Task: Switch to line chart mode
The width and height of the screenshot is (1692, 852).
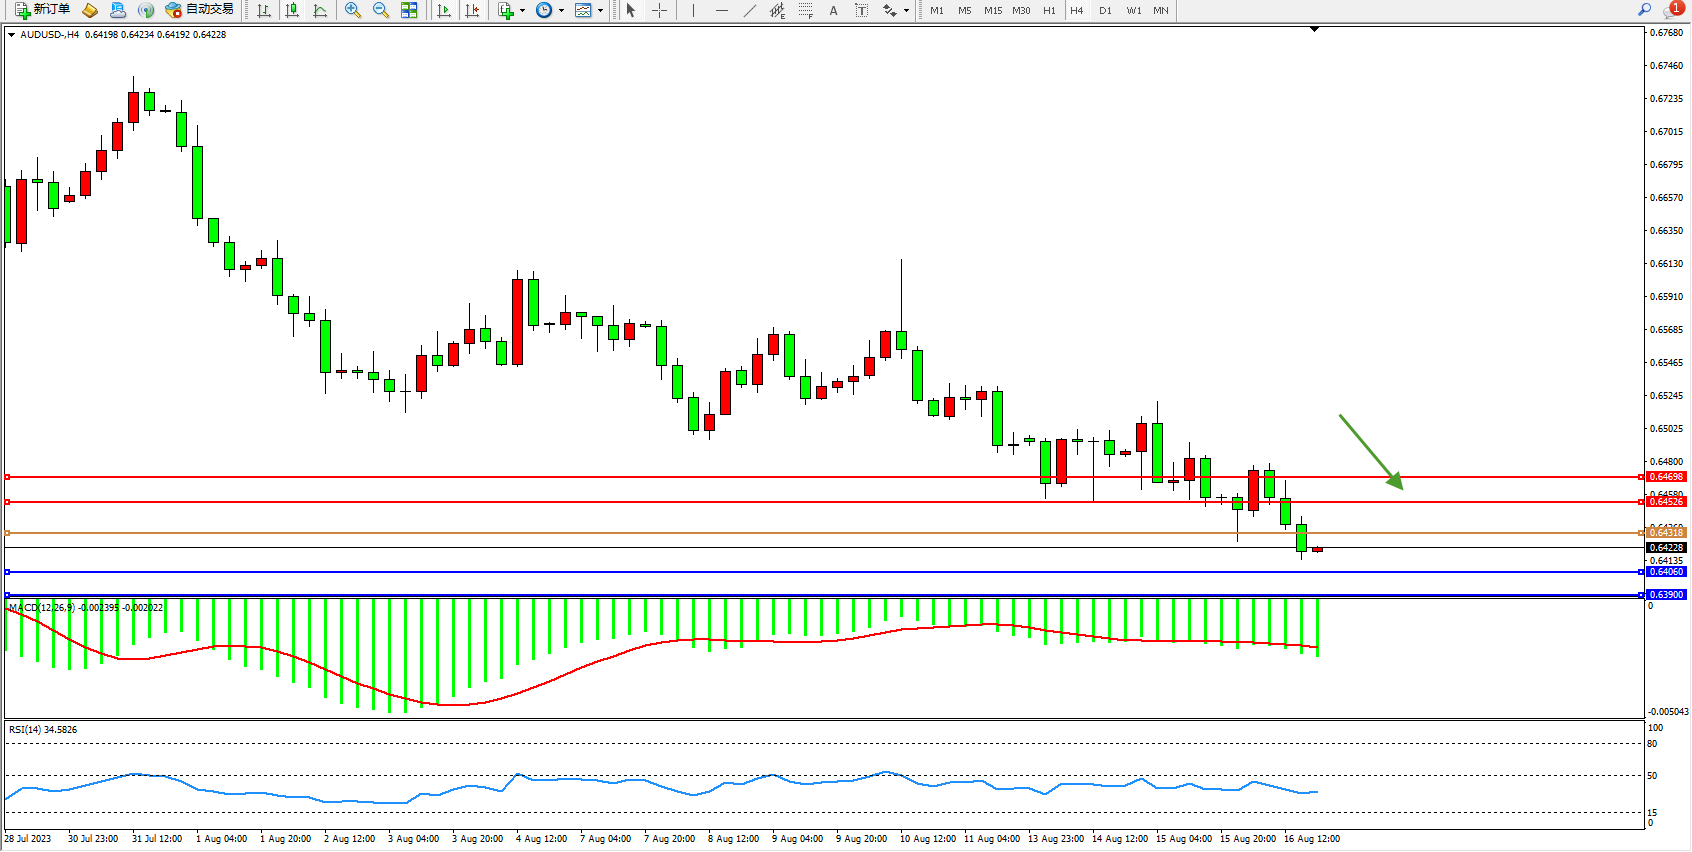Action: tap(320, 10)
